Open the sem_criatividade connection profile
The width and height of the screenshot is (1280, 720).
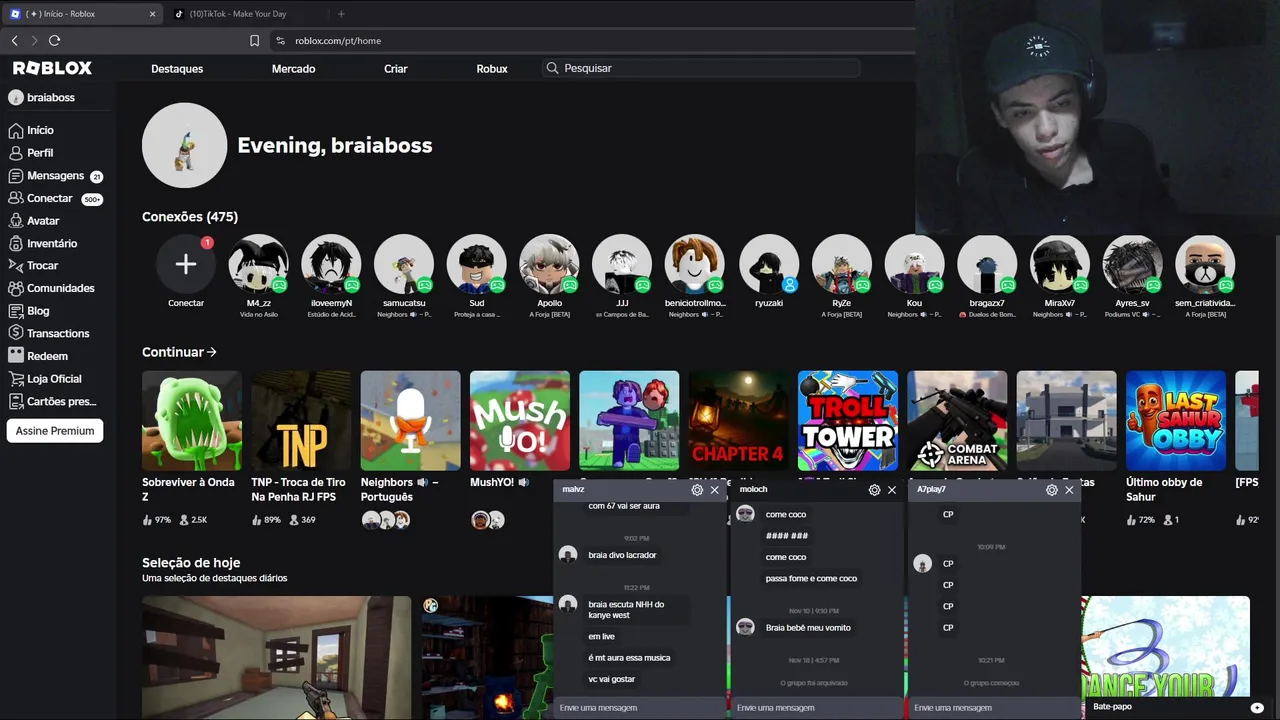pos(1205,264)
